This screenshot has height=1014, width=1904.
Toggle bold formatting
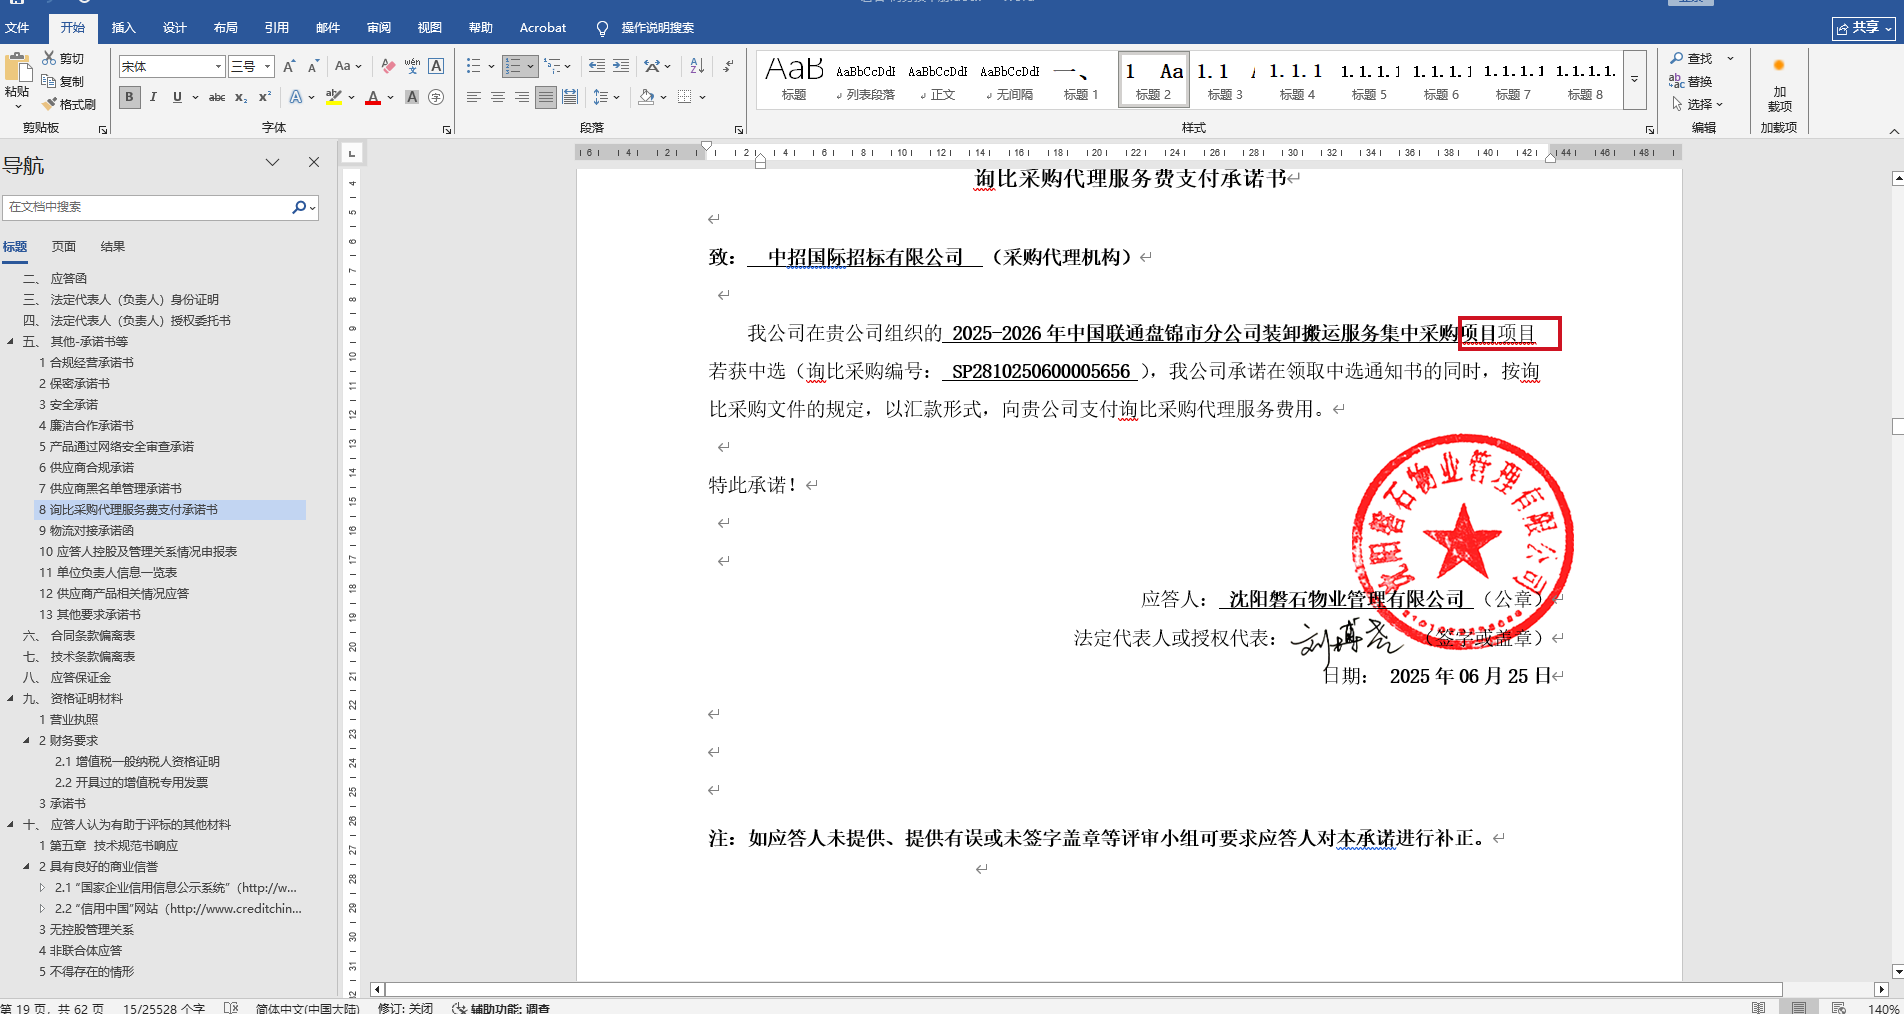(129, 97)
